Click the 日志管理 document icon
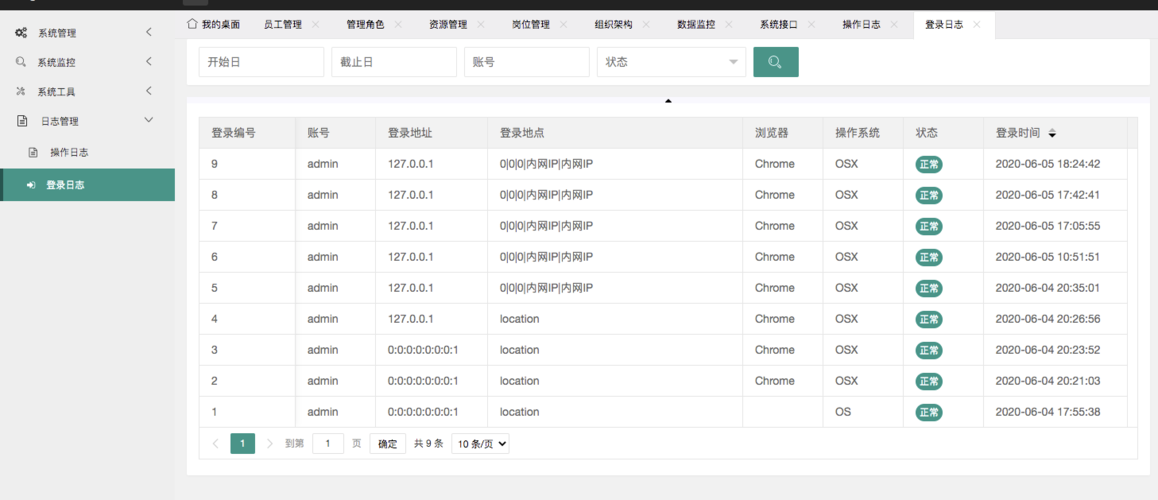 (22, 121)
